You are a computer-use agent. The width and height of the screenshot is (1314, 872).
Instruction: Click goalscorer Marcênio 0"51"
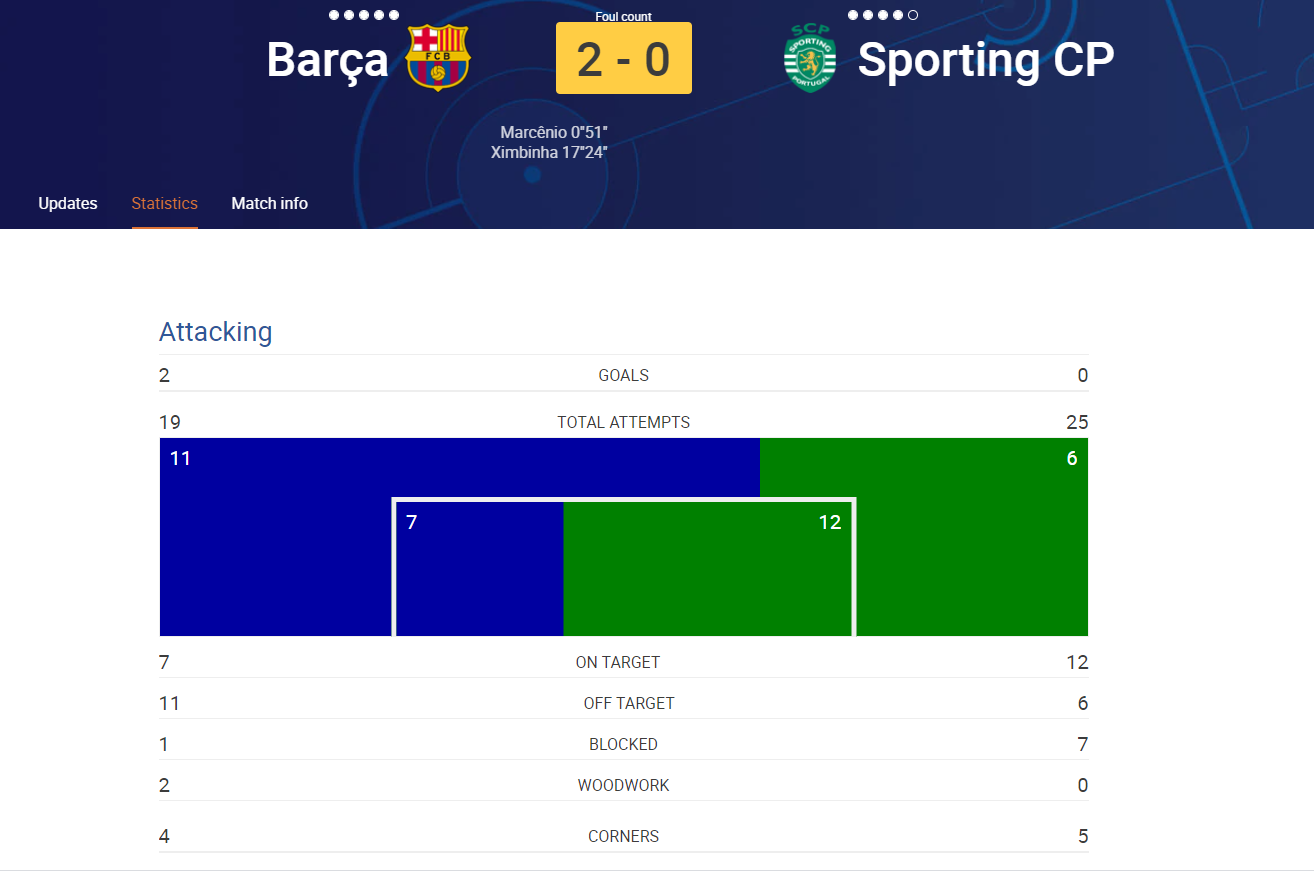554,133
